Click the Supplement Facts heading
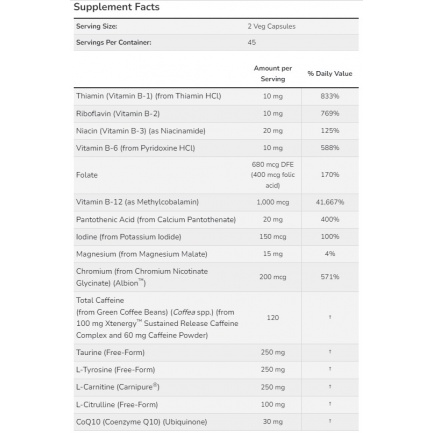The width and height of the screenshot is (433, 433). pyautogui.click(x=116, y=7)
